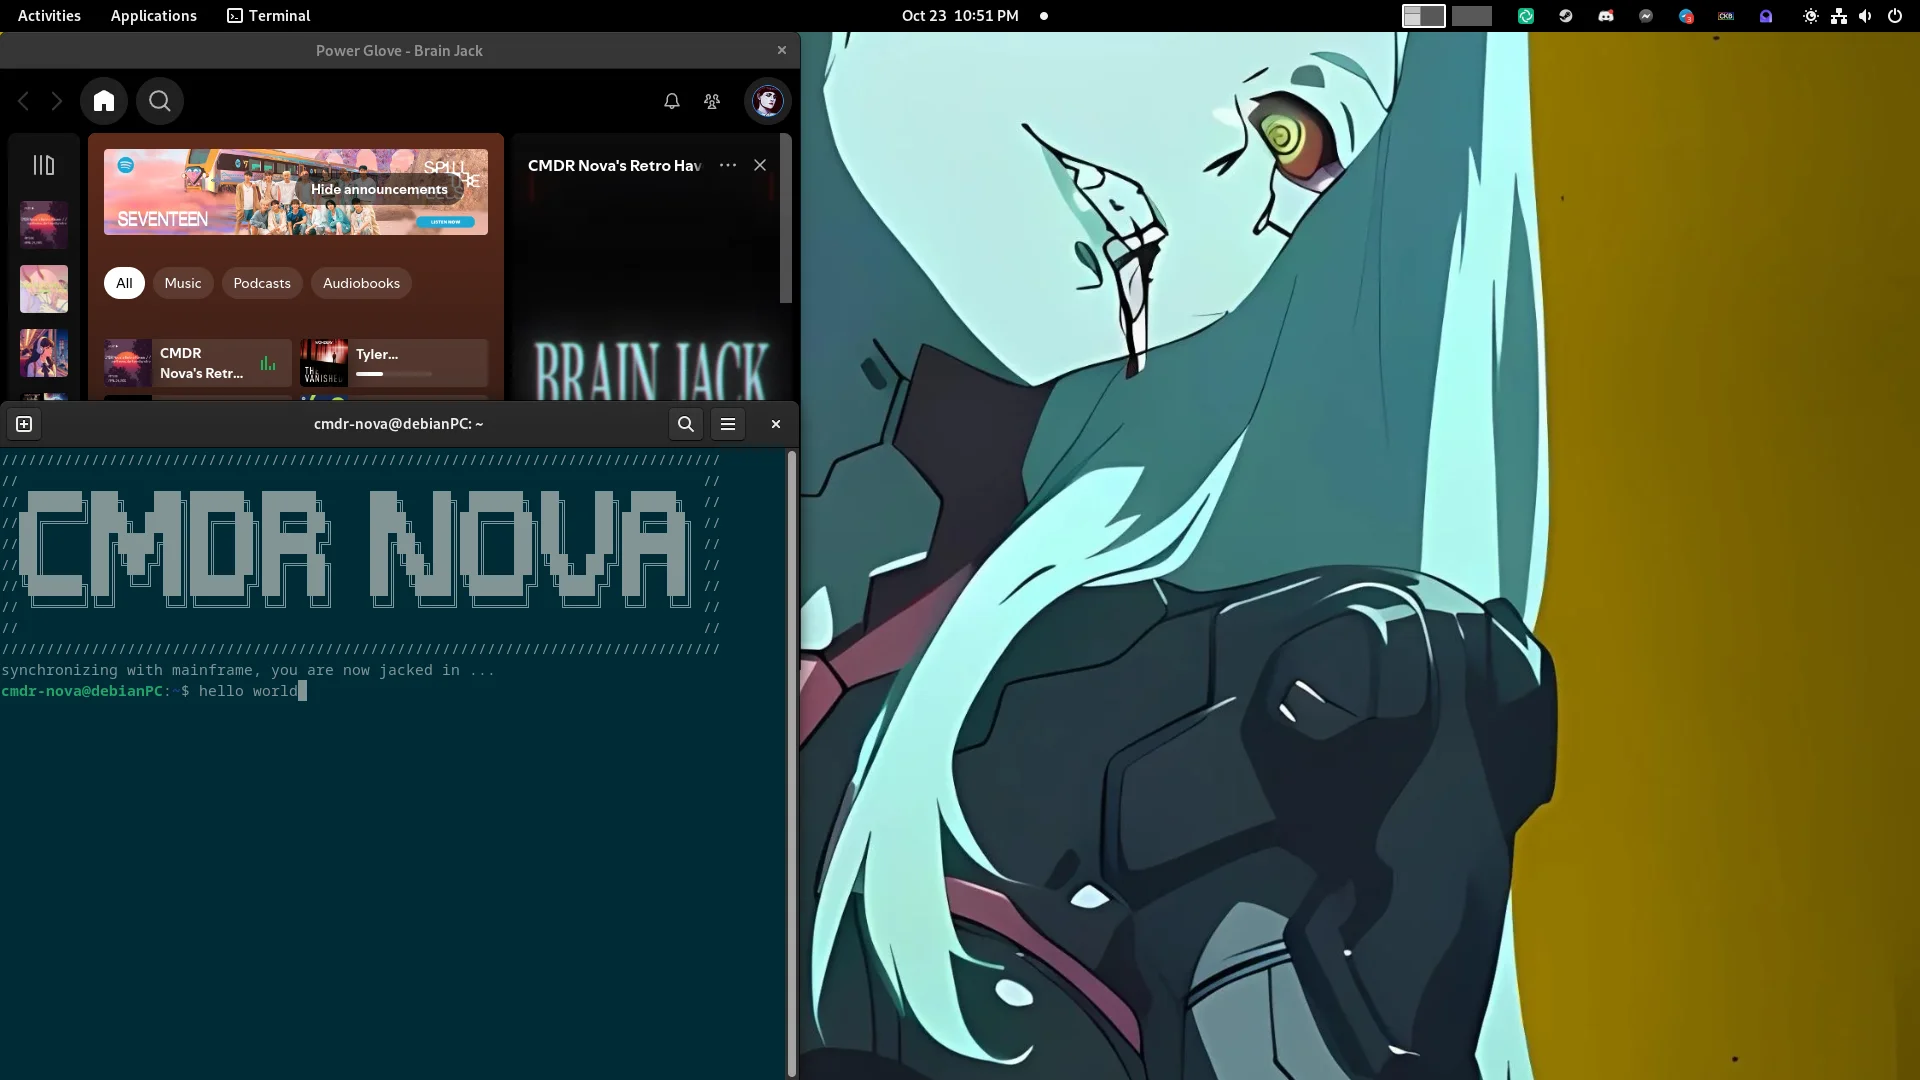The image size is (1920, 1080).
Task: Click the terminal title cmdr-nova@debianPC: ~
Action: coord(398,424)
